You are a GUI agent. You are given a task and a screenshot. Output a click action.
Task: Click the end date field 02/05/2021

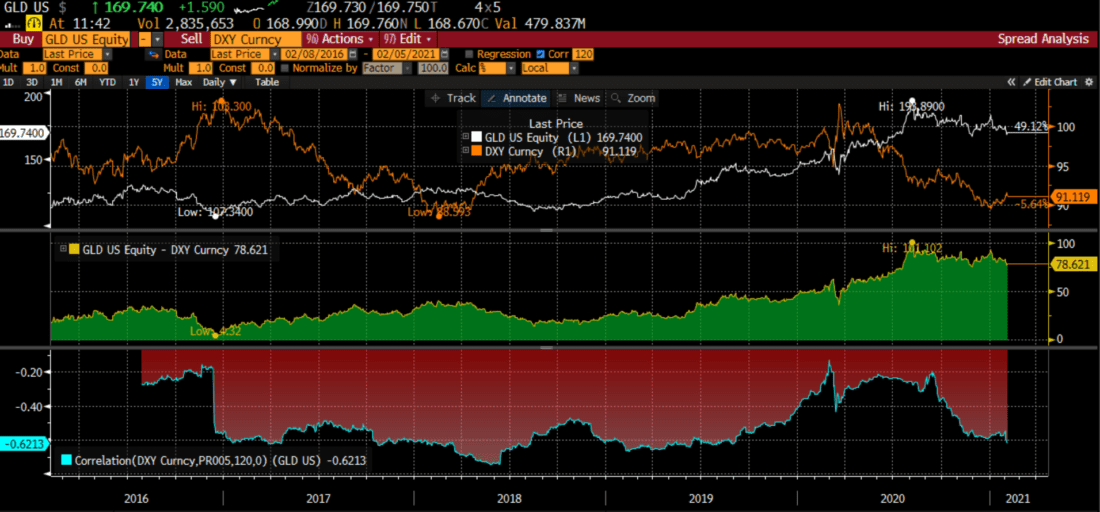point(406,54)
